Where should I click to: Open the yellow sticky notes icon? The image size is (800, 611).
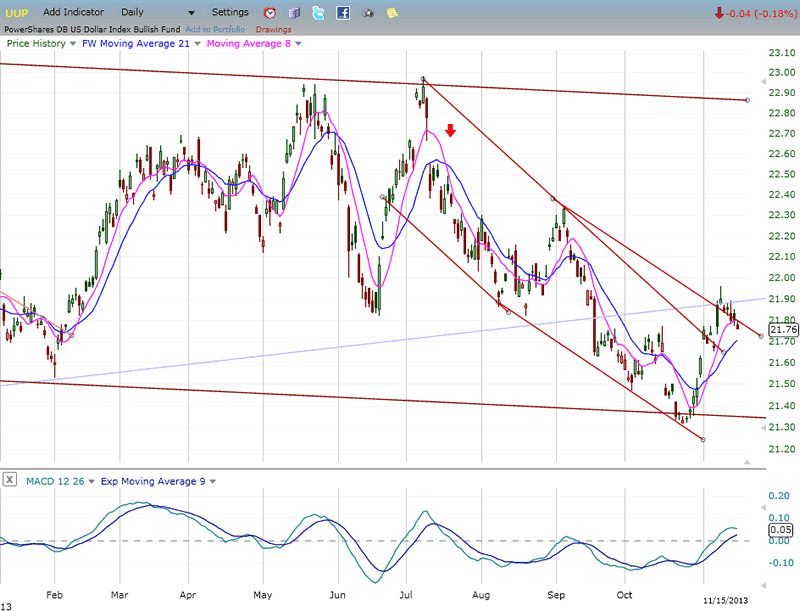391,13
